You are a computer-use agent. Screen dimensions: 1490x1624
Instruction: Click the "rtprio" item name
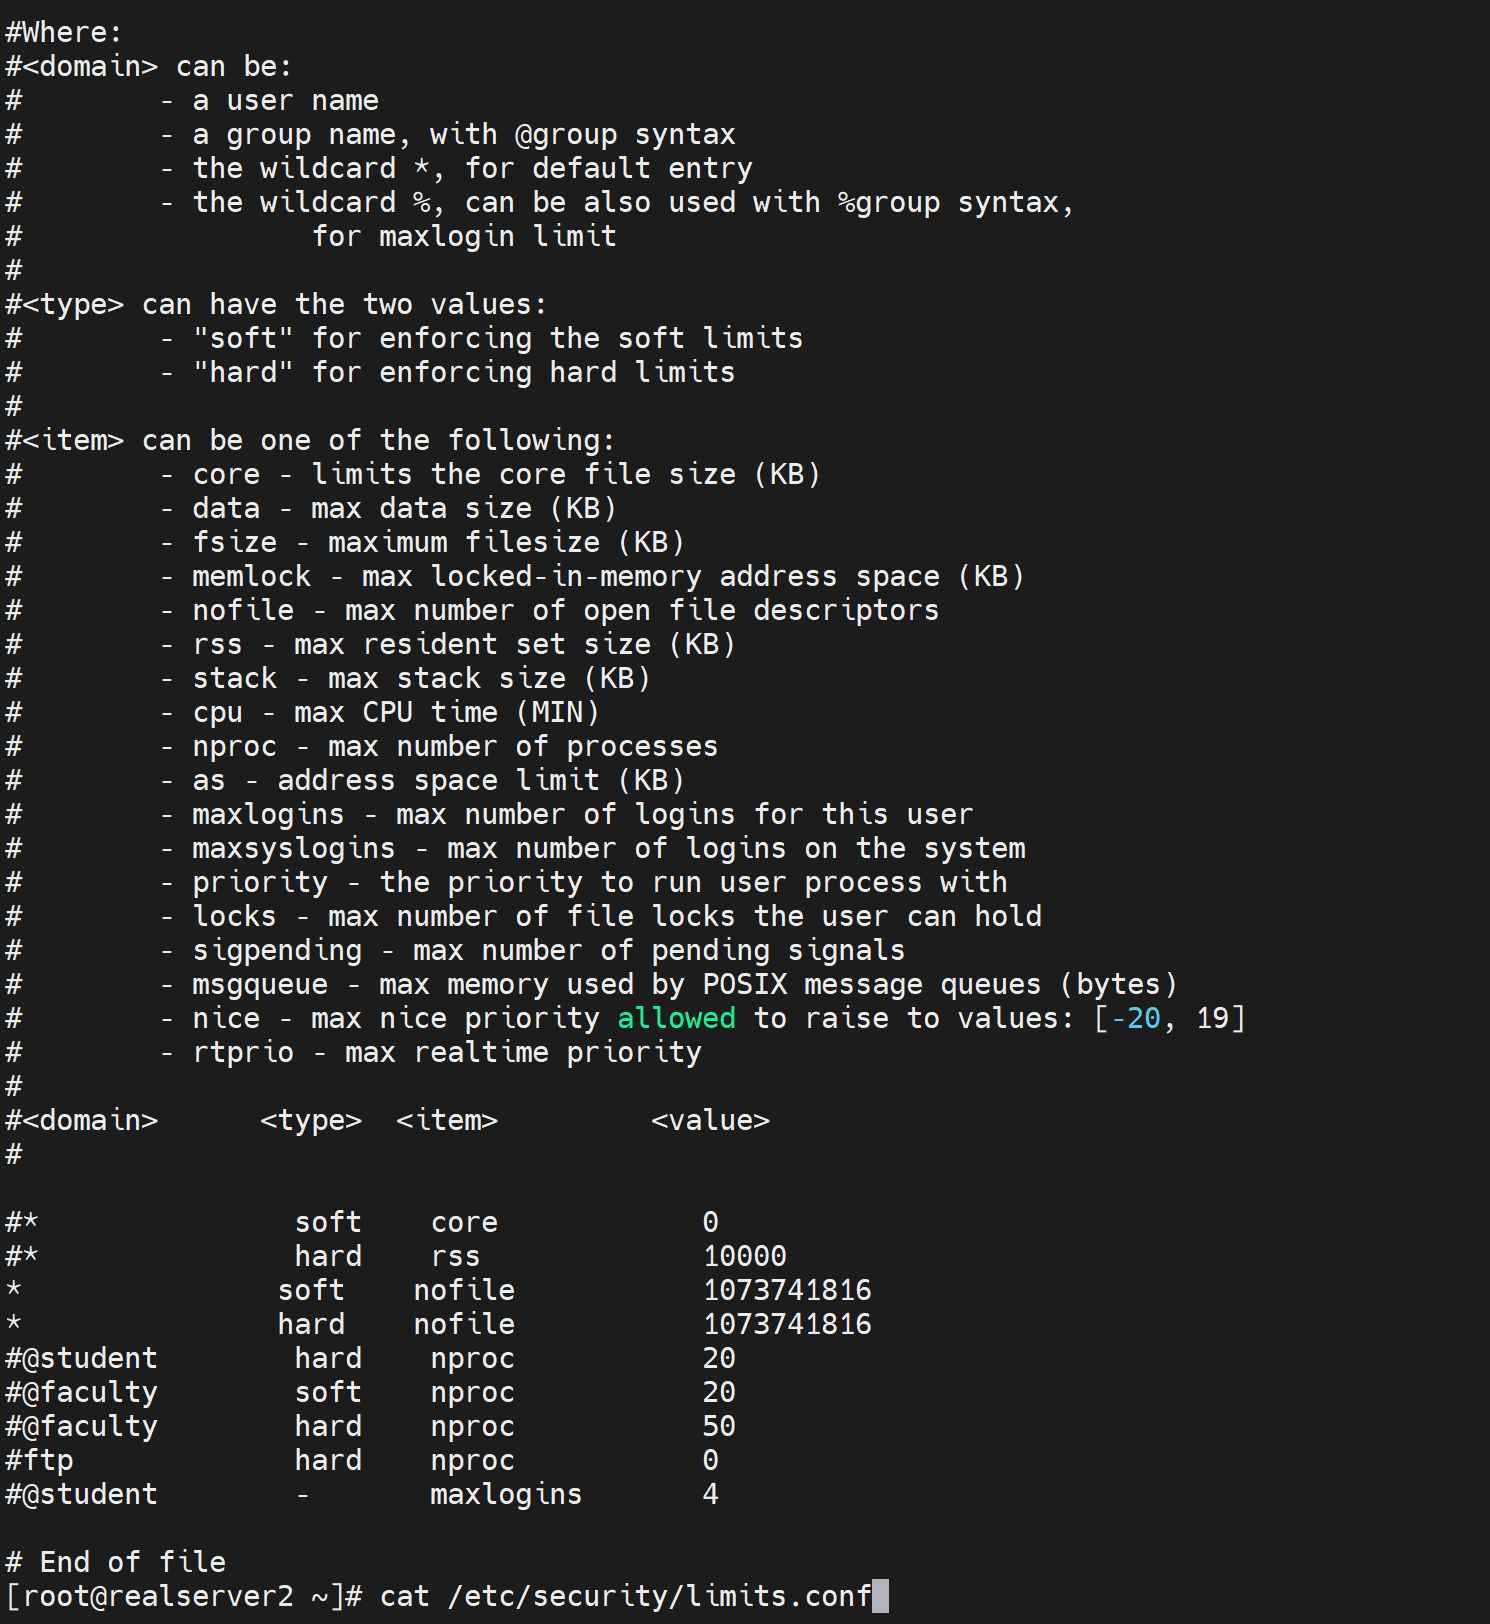pyautogui.click(x=243, y=1052)
